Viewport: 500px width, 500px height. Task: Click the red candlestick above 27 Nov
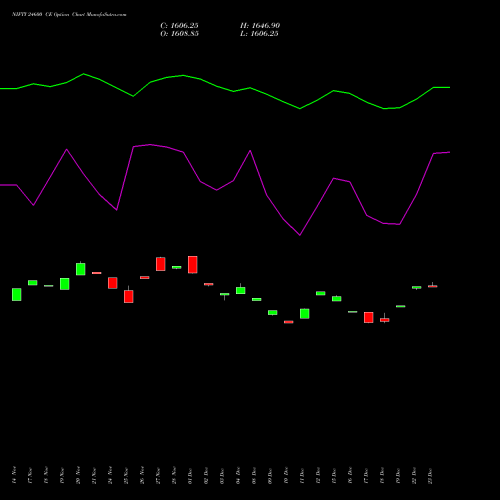point(161,264)
